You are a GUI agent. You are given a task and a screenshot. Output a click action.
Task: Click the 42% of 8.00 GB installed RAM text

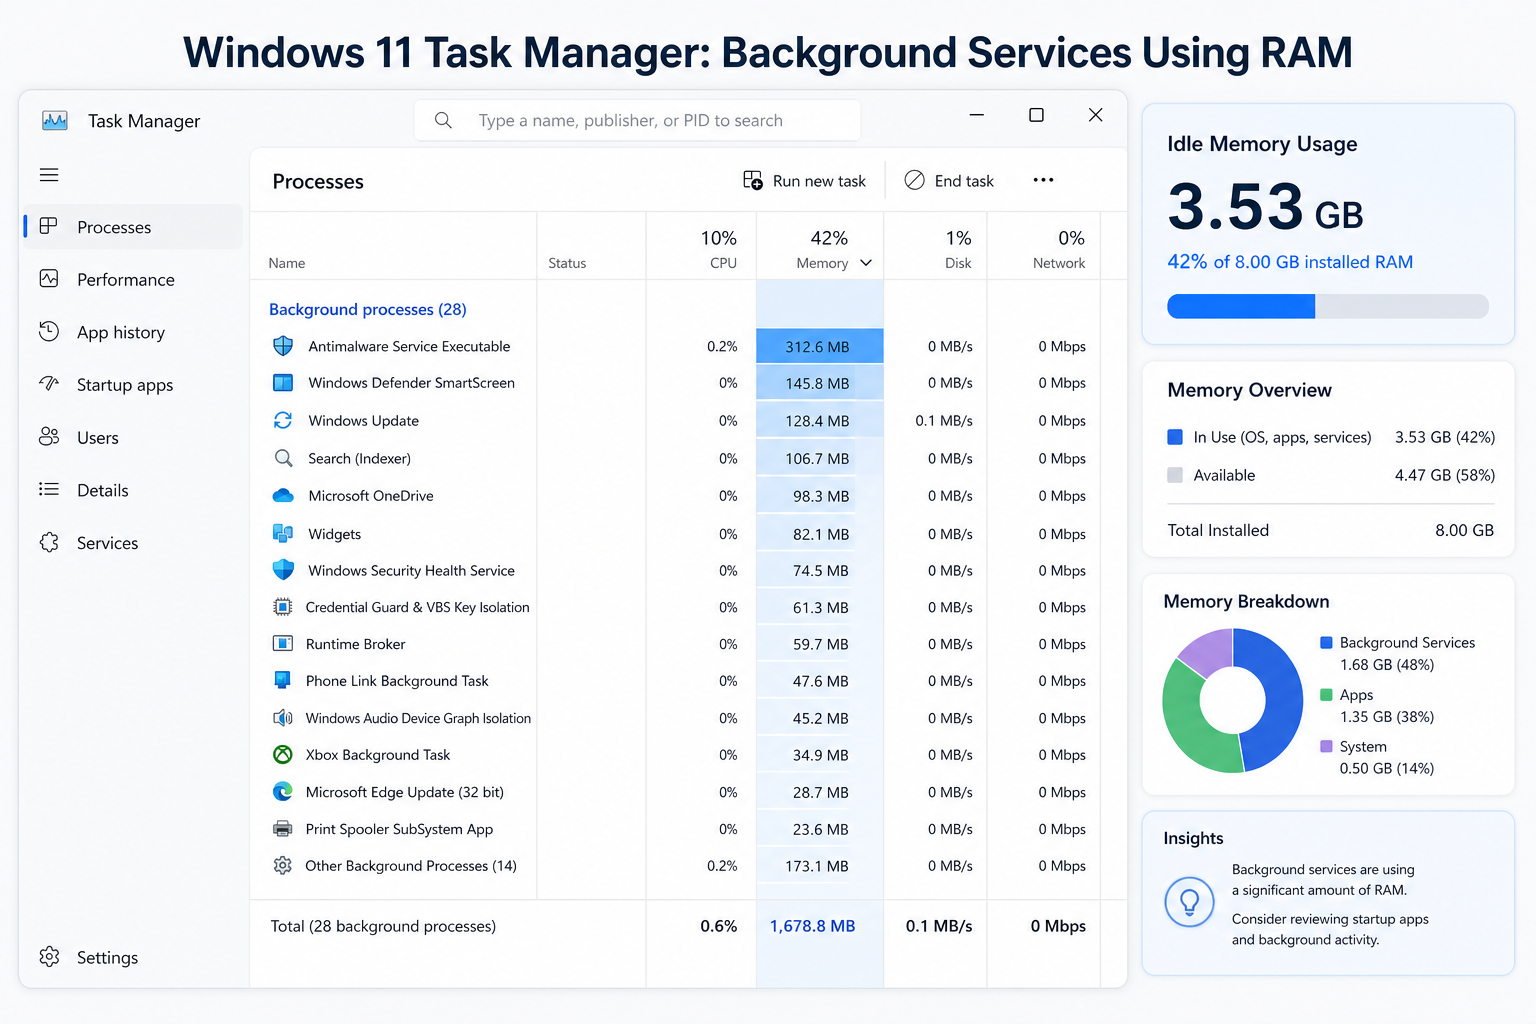coord(1290,262)
